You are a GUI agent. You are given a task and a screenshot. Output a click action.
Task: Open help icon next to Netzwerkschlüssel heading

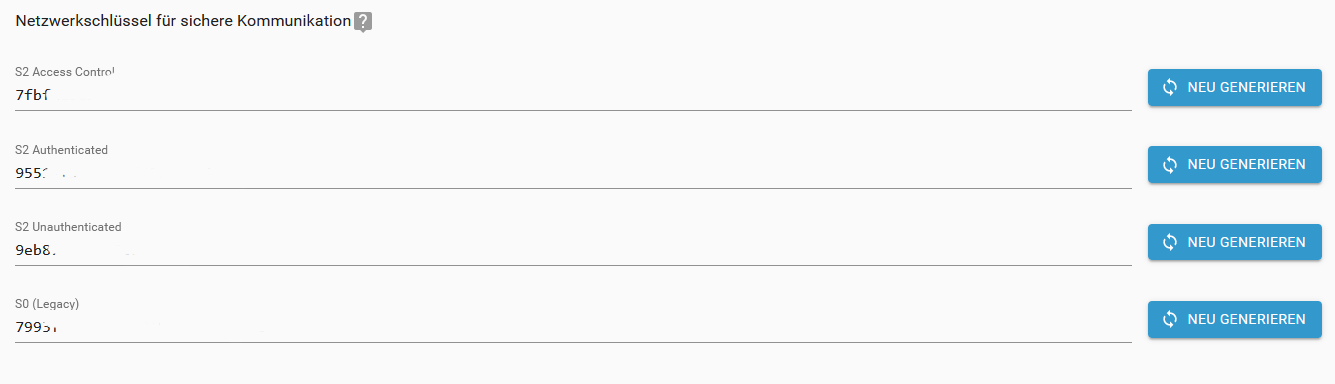pyautogui.click(x=364, y=22)
